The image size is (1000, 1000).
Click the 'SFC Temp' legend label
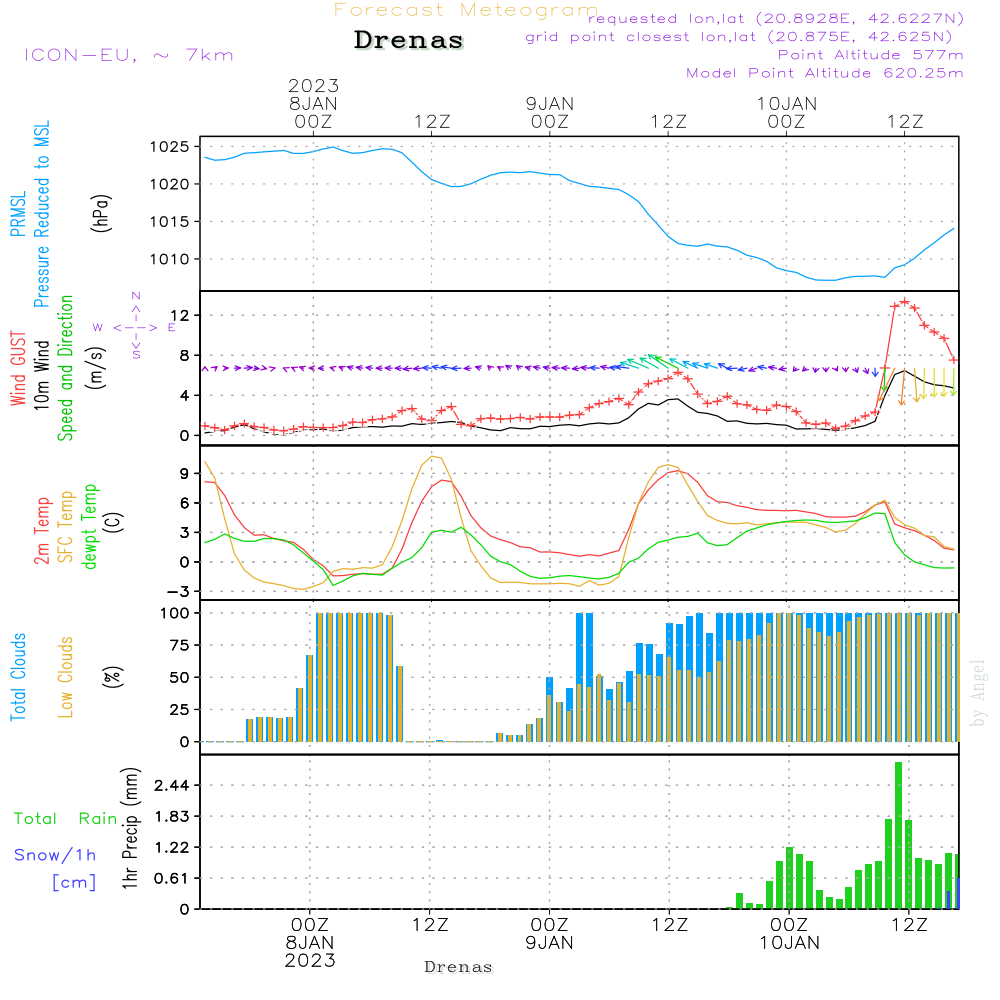[66, 527]
